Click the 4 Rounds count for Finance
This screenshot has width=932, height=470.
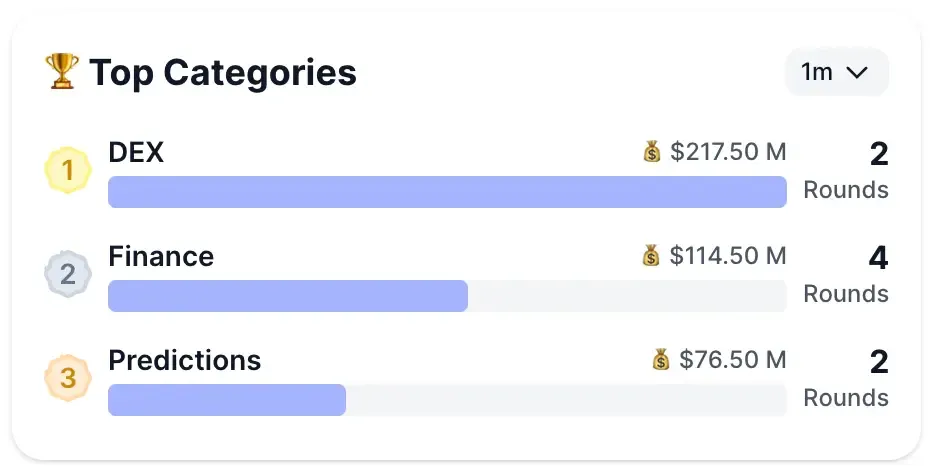point(847,274)
